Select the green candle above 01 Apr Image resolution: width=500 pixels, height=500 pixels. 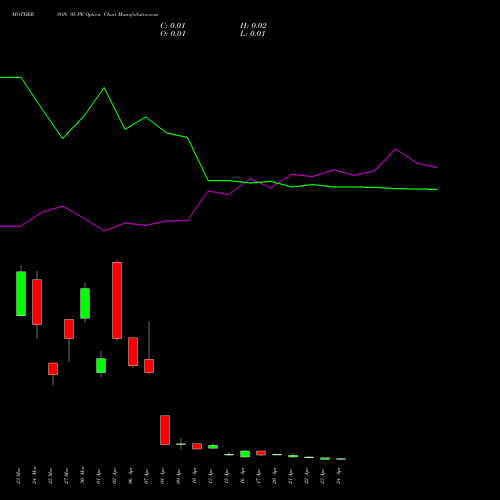pos(101,365)
